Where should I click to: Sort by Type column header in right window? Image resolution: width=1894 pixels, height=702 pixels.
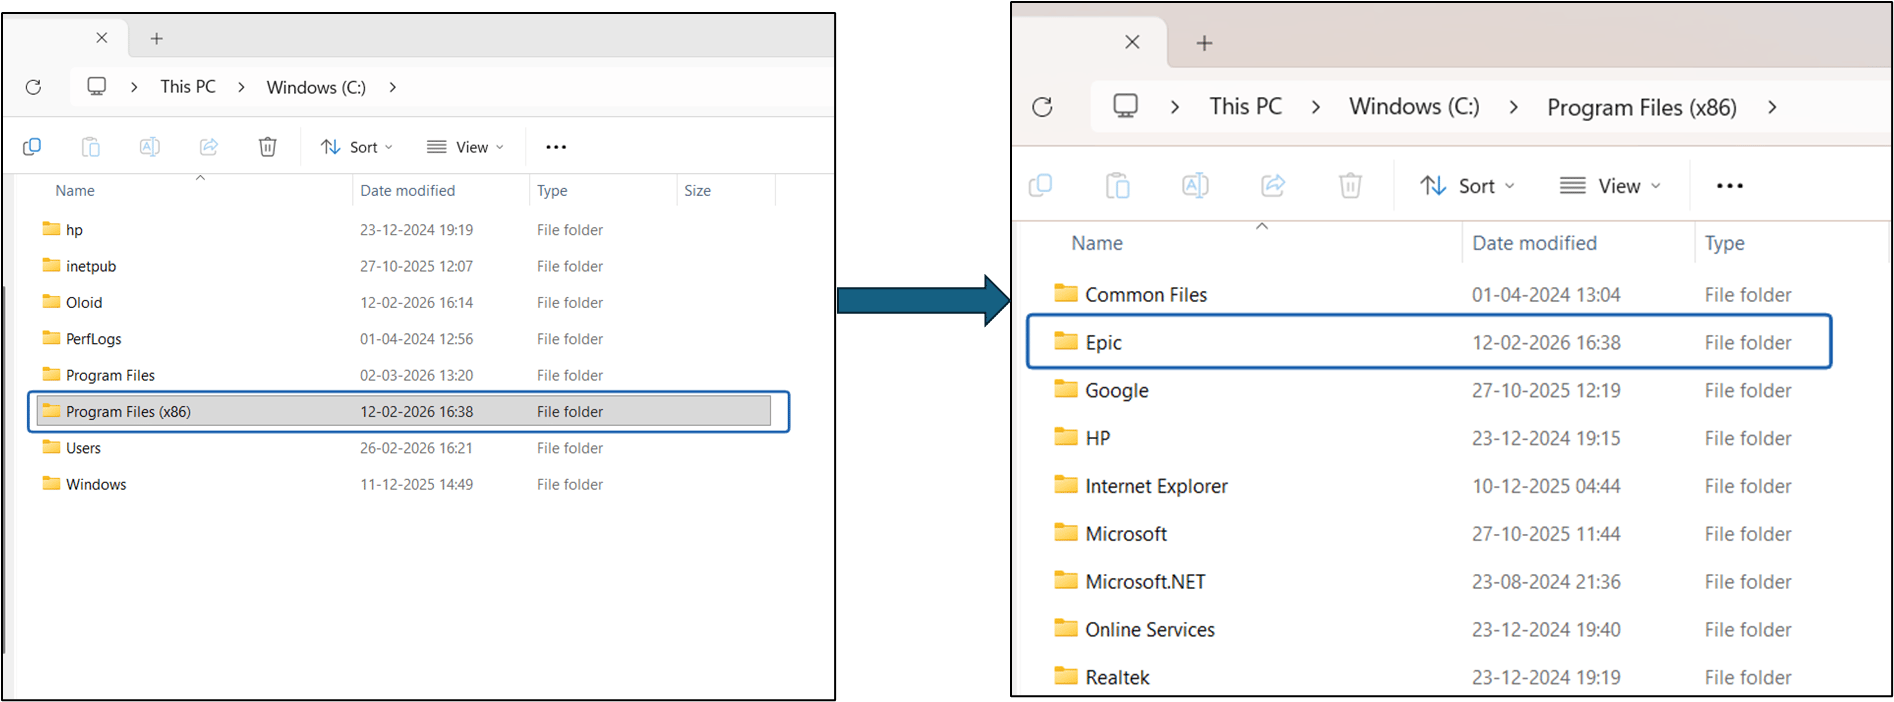[1724, 243]
